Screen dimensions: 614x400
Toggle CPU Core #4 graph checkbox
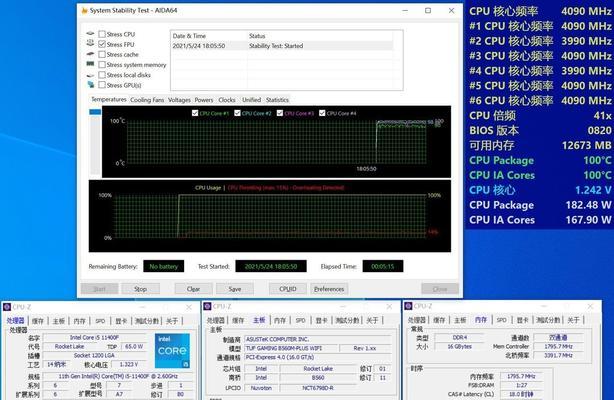pos(322,113)
